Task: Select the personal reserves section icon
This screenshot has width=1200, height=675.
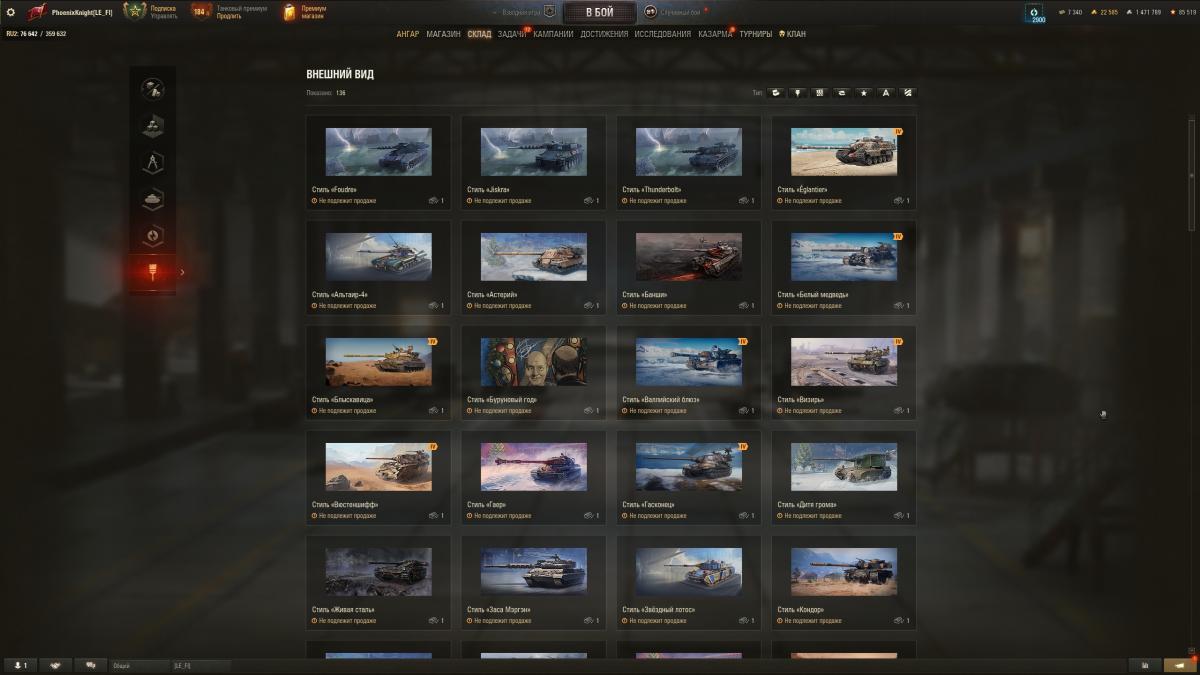Action: [152, 236]
